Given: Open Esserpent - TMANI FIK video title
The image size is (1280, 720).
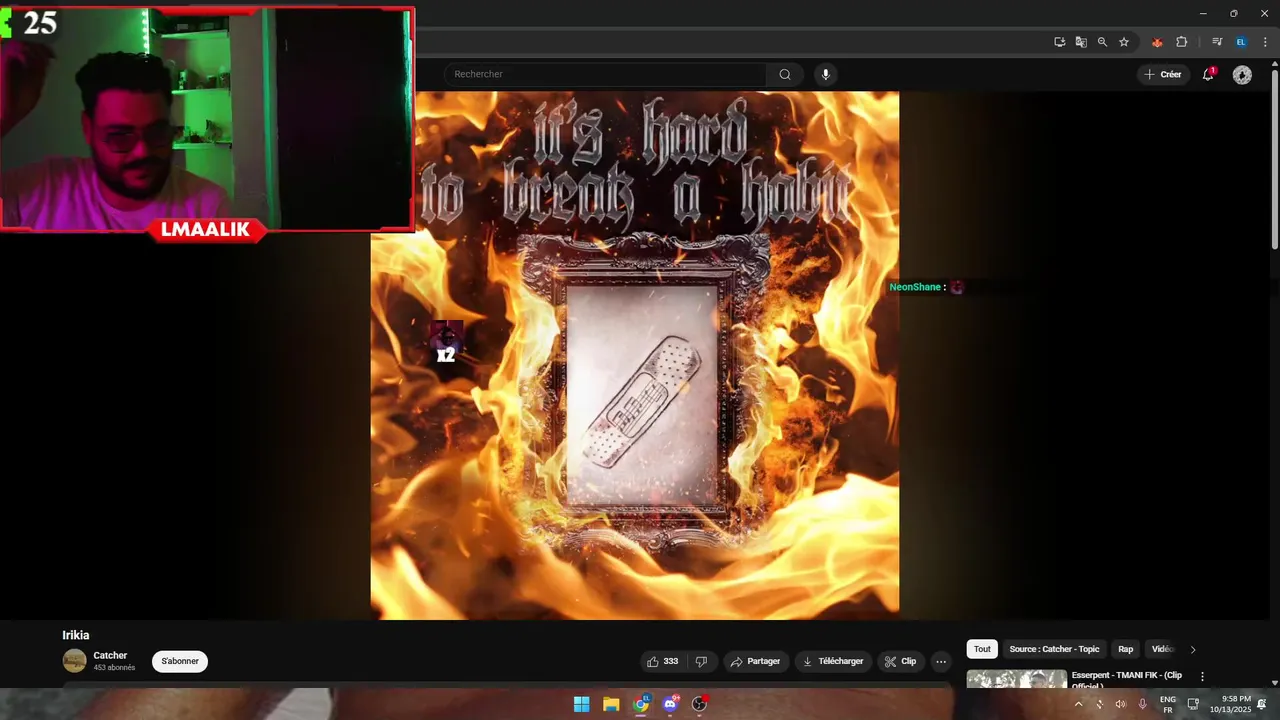Looking at the screenshot, I should tap(1127, 679).
